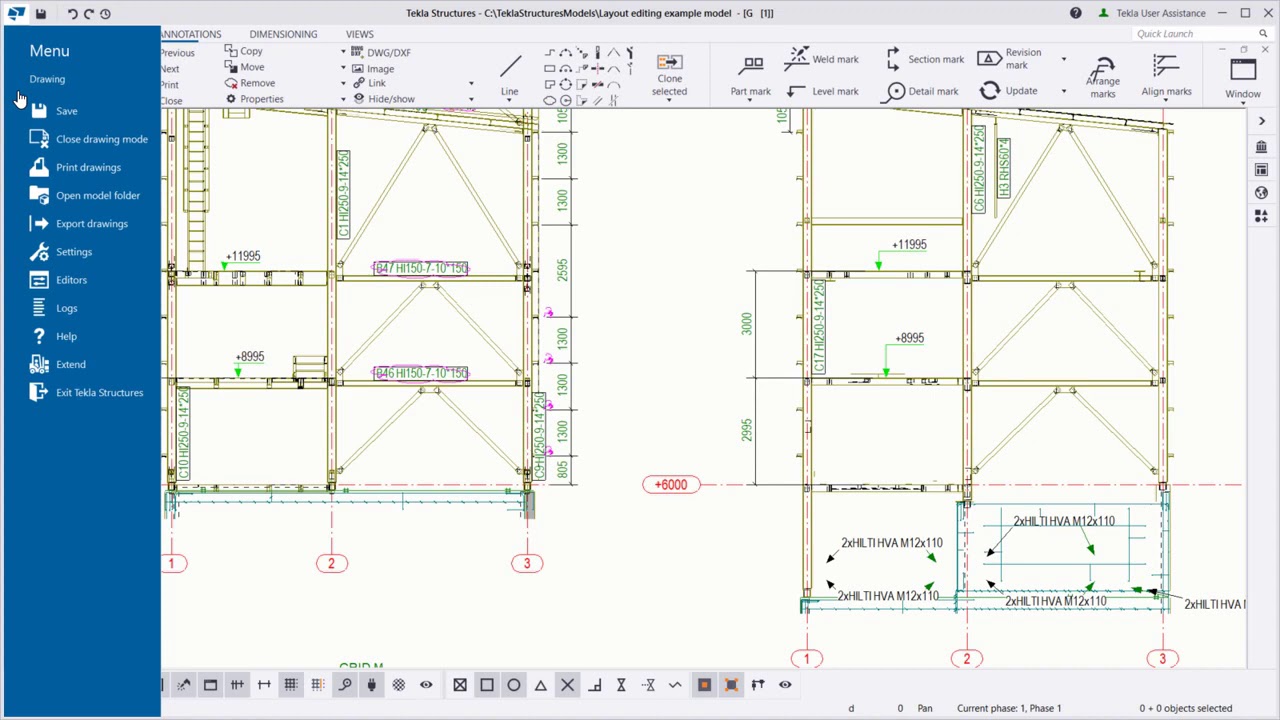Image resolution: width=1280 pixels, height=720 pixels.
Task: Click the side pane library icon
Action: coord(1262,147)
